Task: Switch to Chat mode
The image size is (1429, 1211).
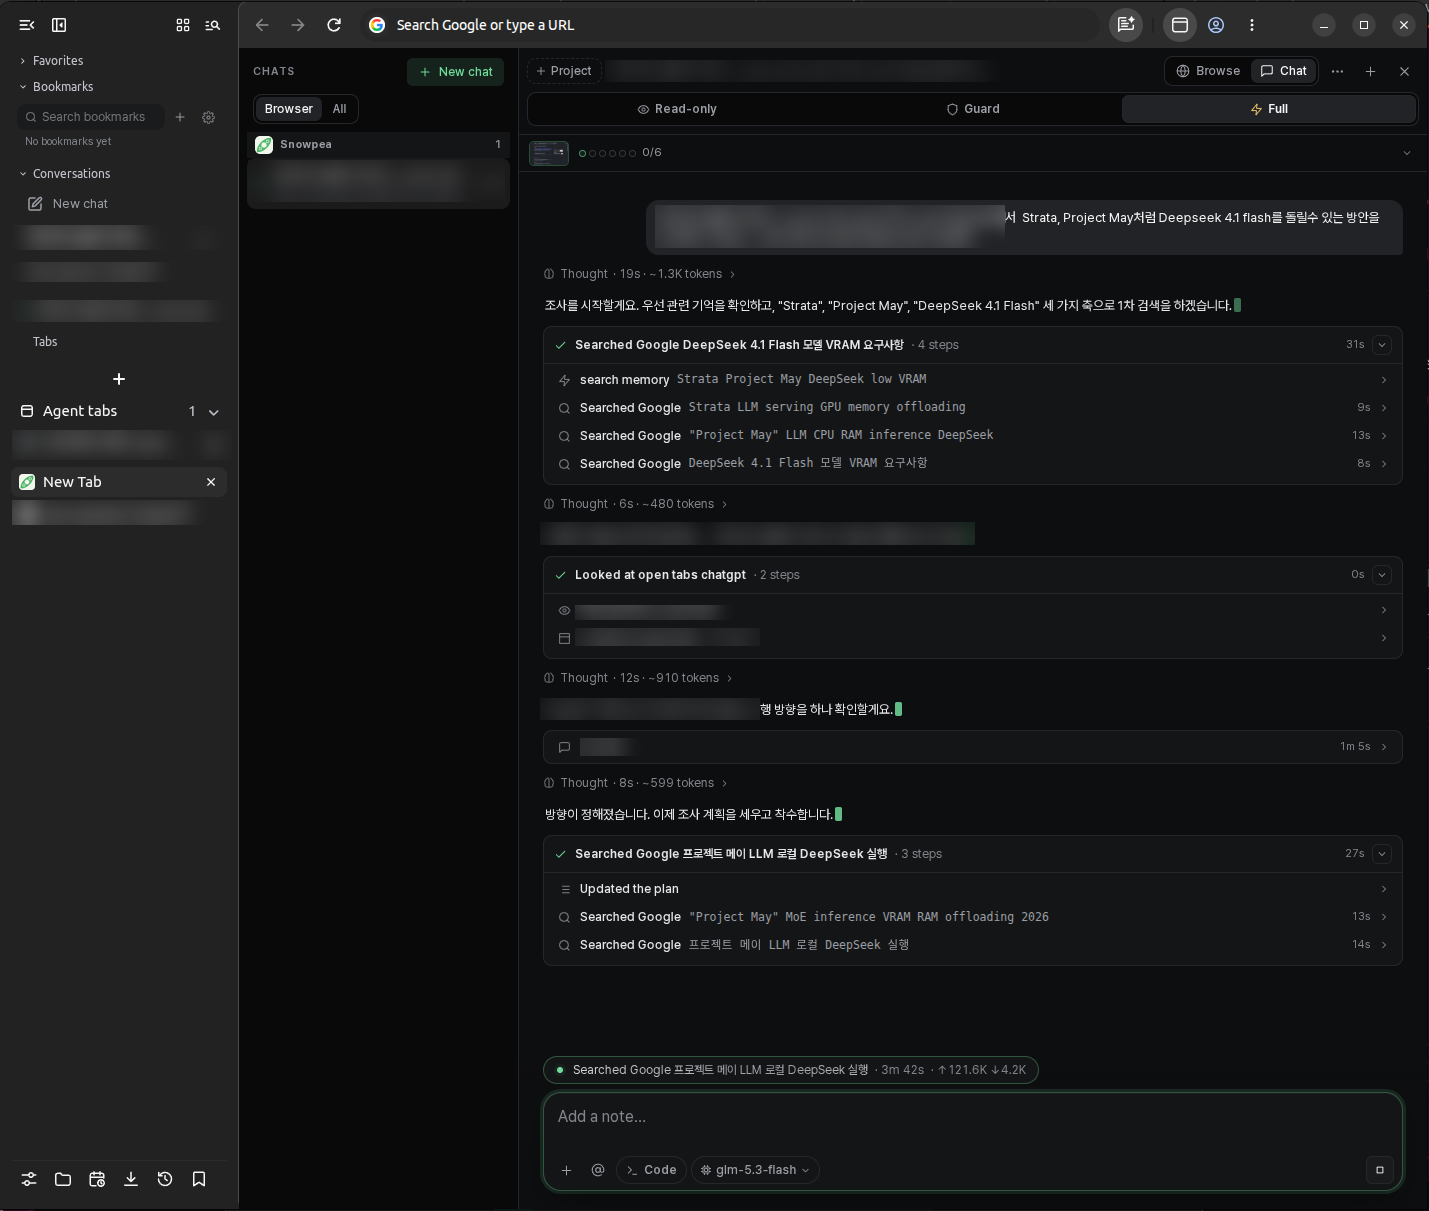Action: tap(1284, 71)
